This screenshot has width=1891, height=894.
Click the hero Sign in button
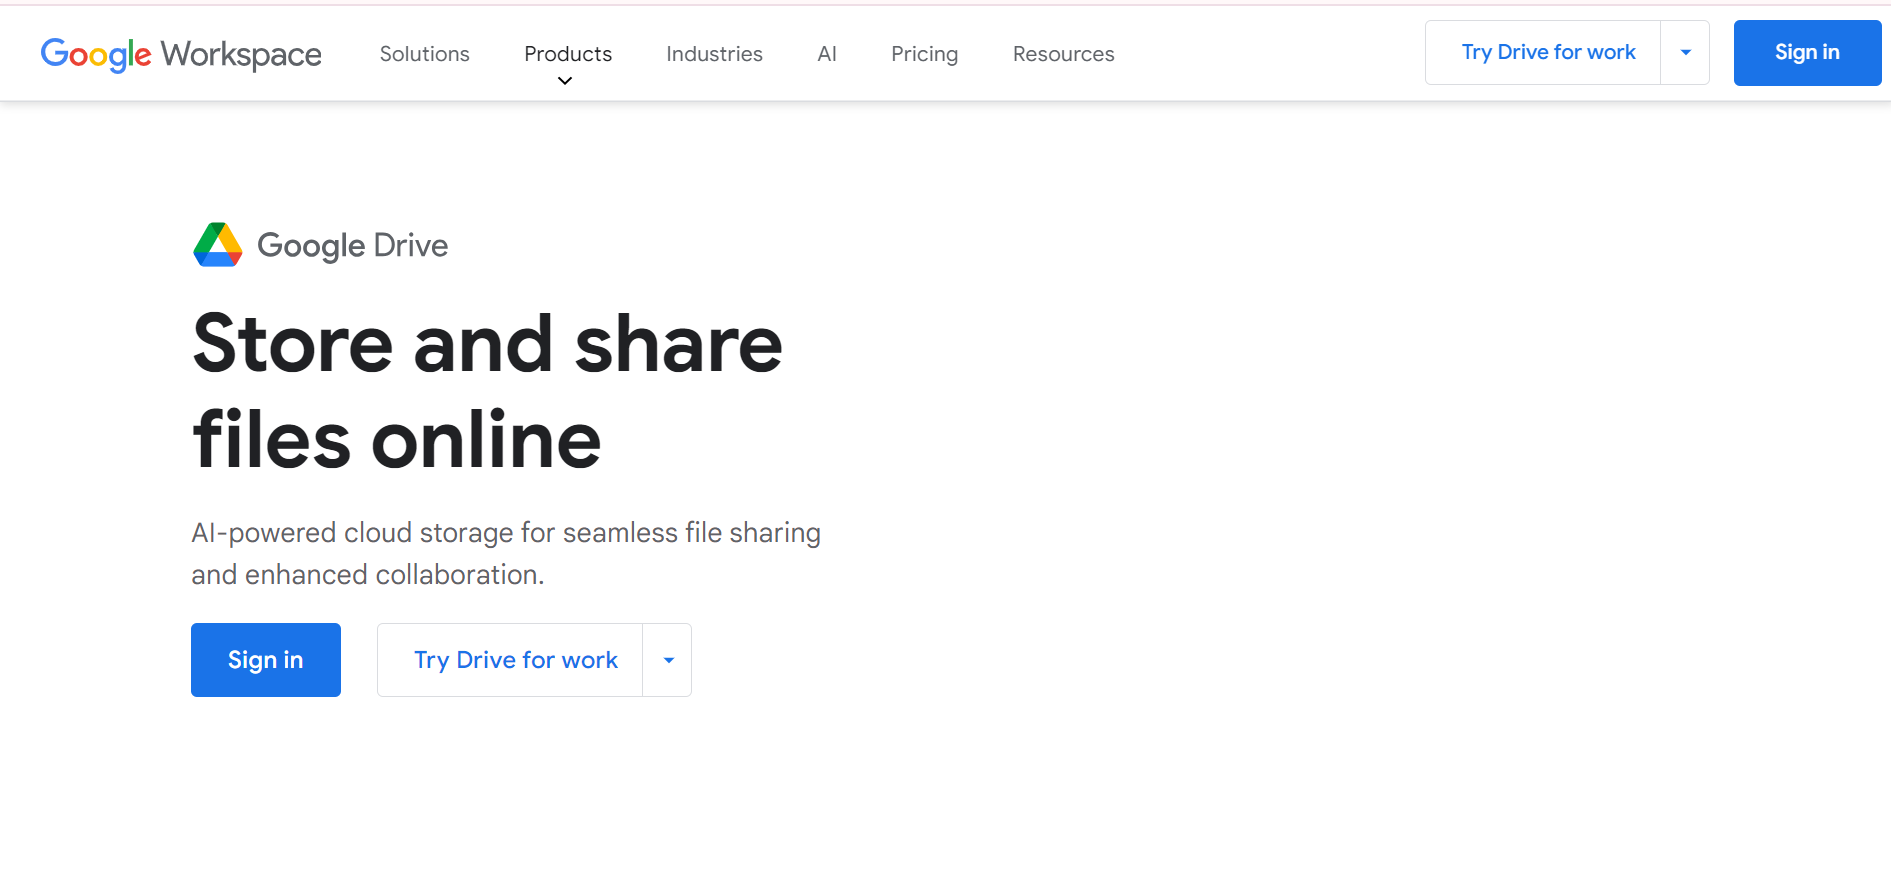[266, 660]
